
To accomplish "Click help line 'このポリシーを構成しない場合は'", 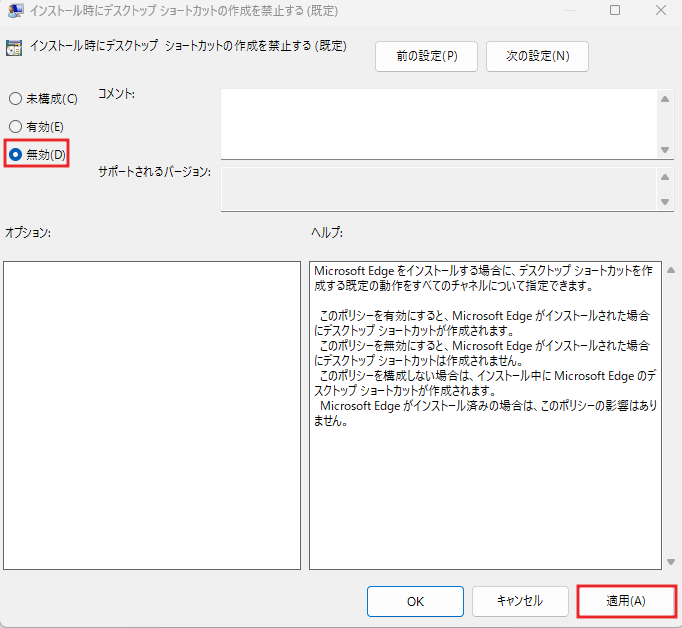I will [x=488, y=376].
